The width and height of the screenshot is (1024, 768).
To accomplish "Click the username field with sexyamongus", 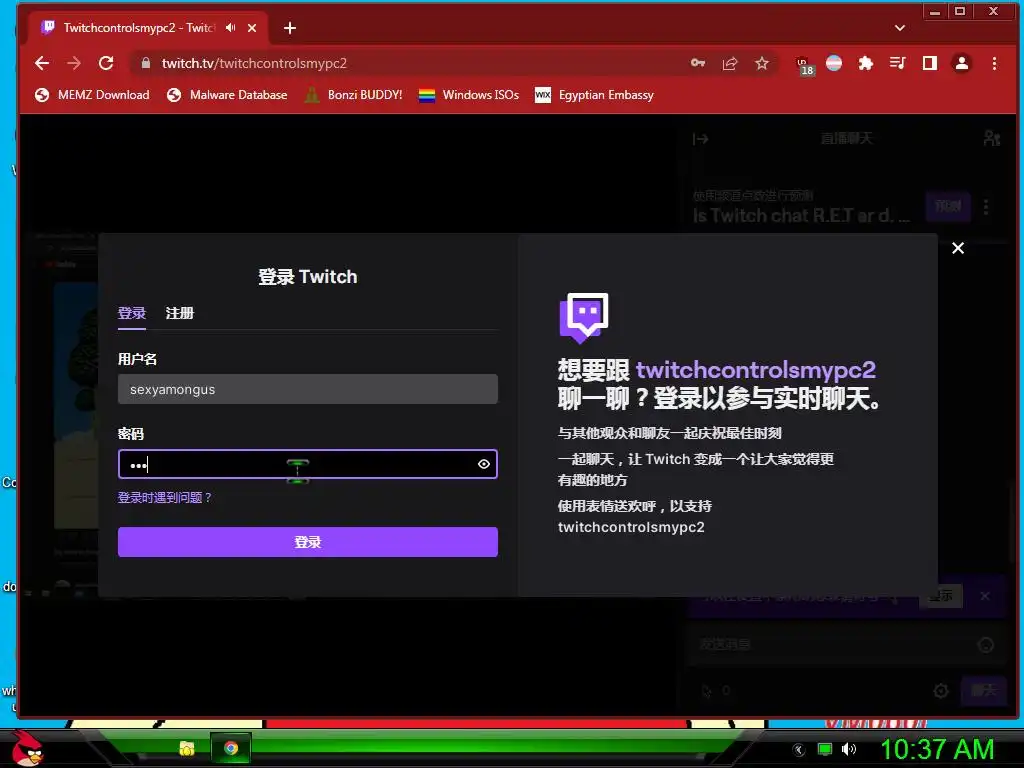I will pyautogui.click(x=308, y=389).
